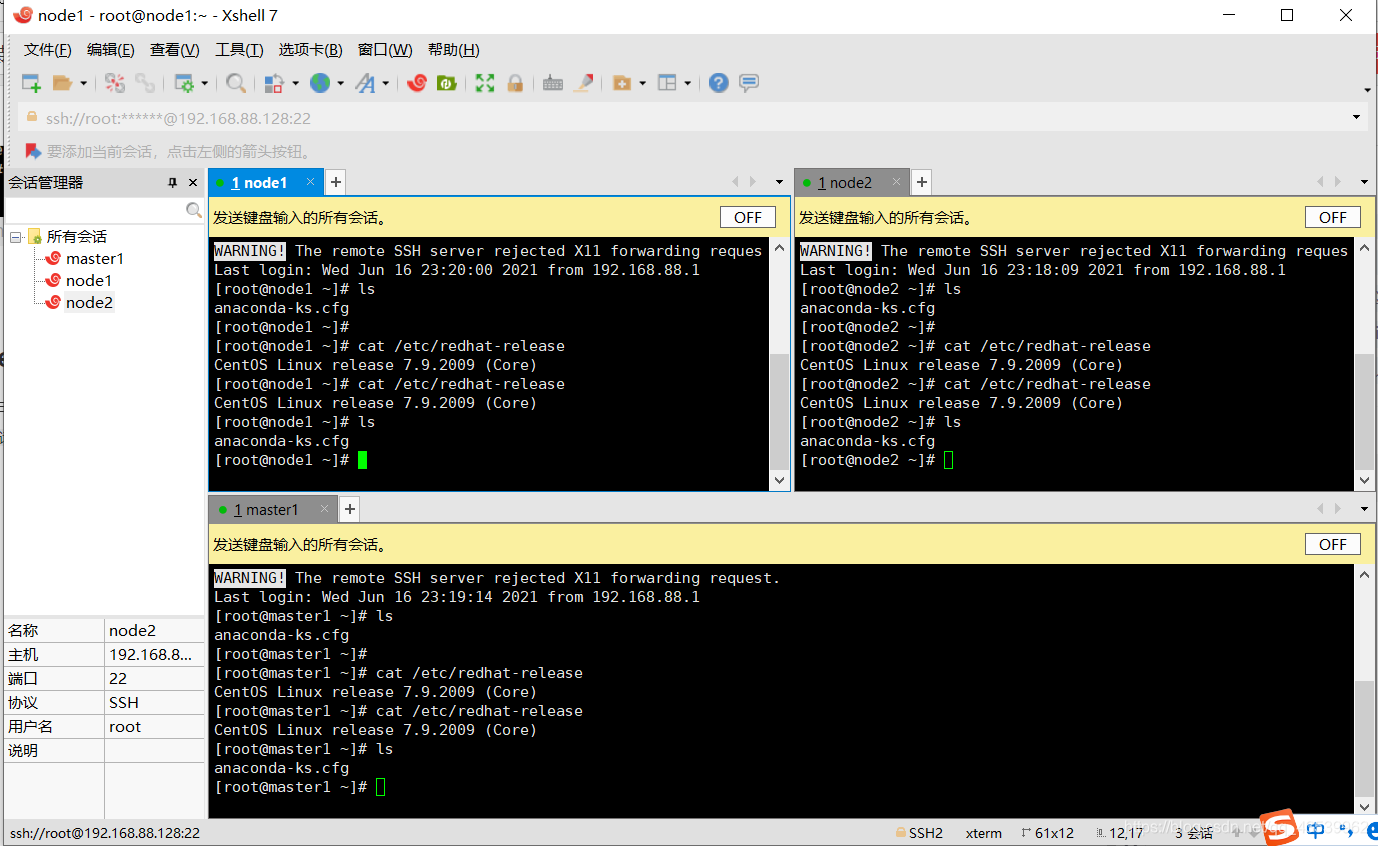Screen dimensions: 1378x846
Task: Open tab list dropdown in node2 pane
Action: [x=1365, y=182]
